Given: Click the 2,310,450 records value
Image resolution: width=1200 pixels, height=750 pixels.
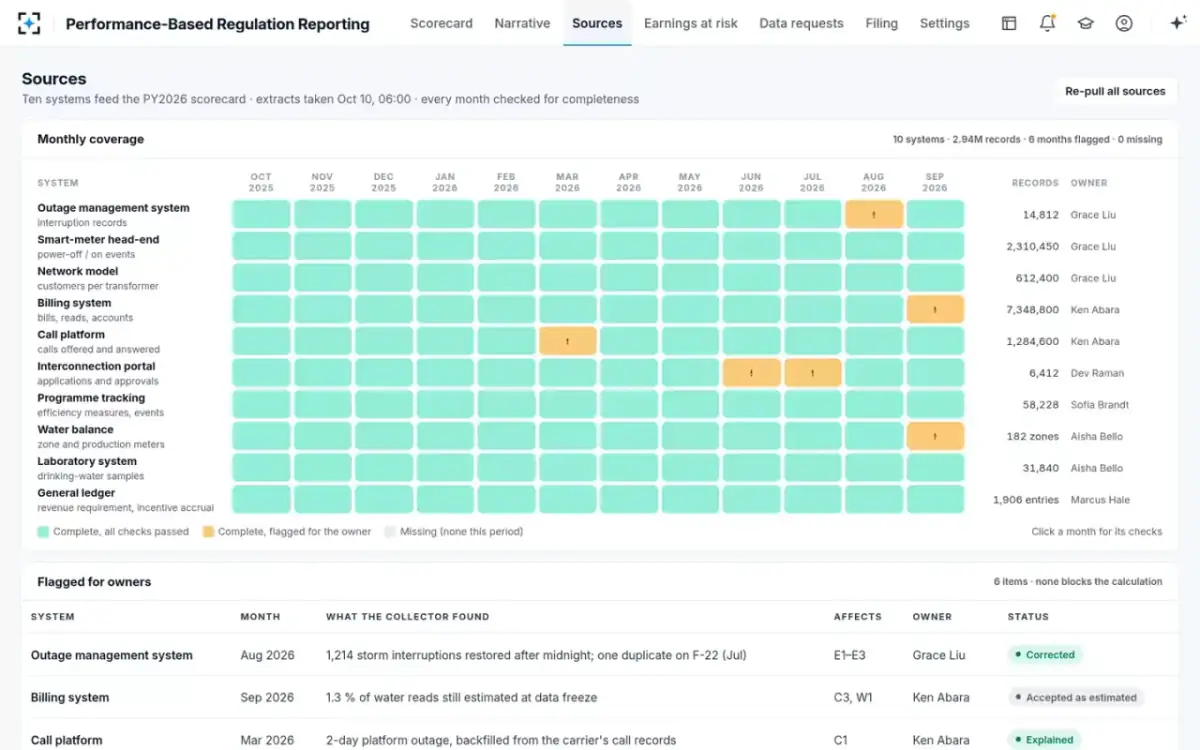Looking at the screenshot, I should click(1032, 246).
